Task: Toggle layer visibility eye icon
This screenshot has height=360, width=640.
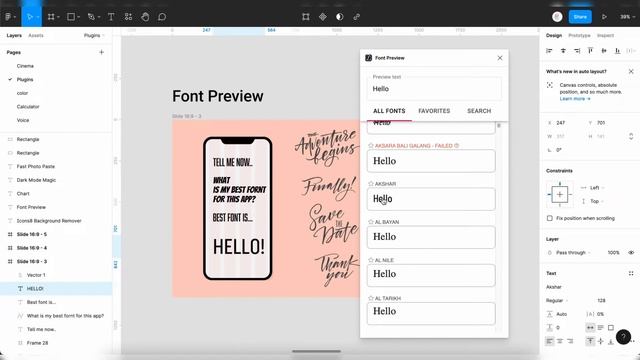Action: 631,253
